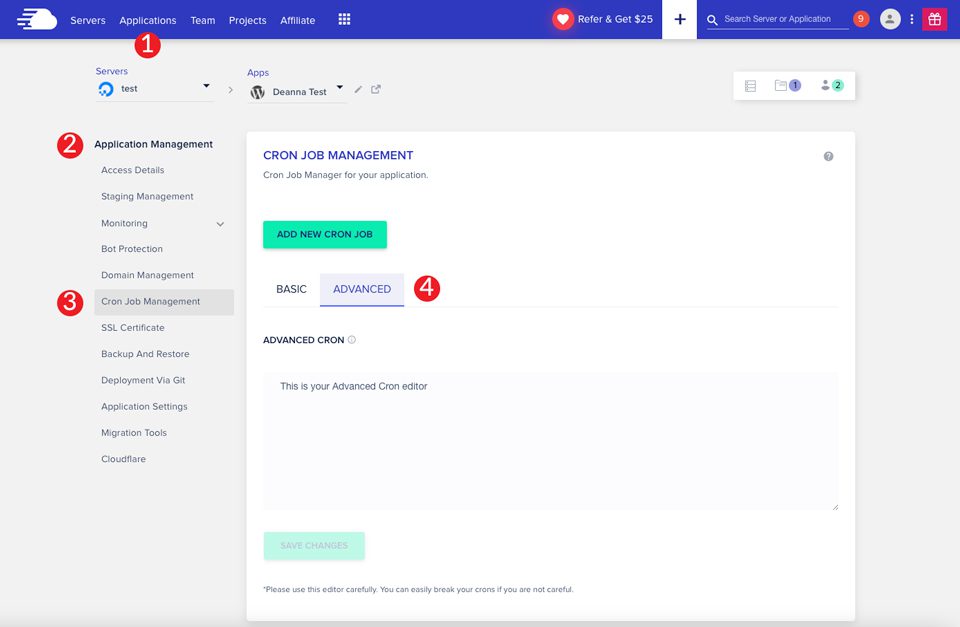Click ADD NEW CRON JOB
Image resolution: width=960 pixels, height=627 pixels.
coord(324,234)
